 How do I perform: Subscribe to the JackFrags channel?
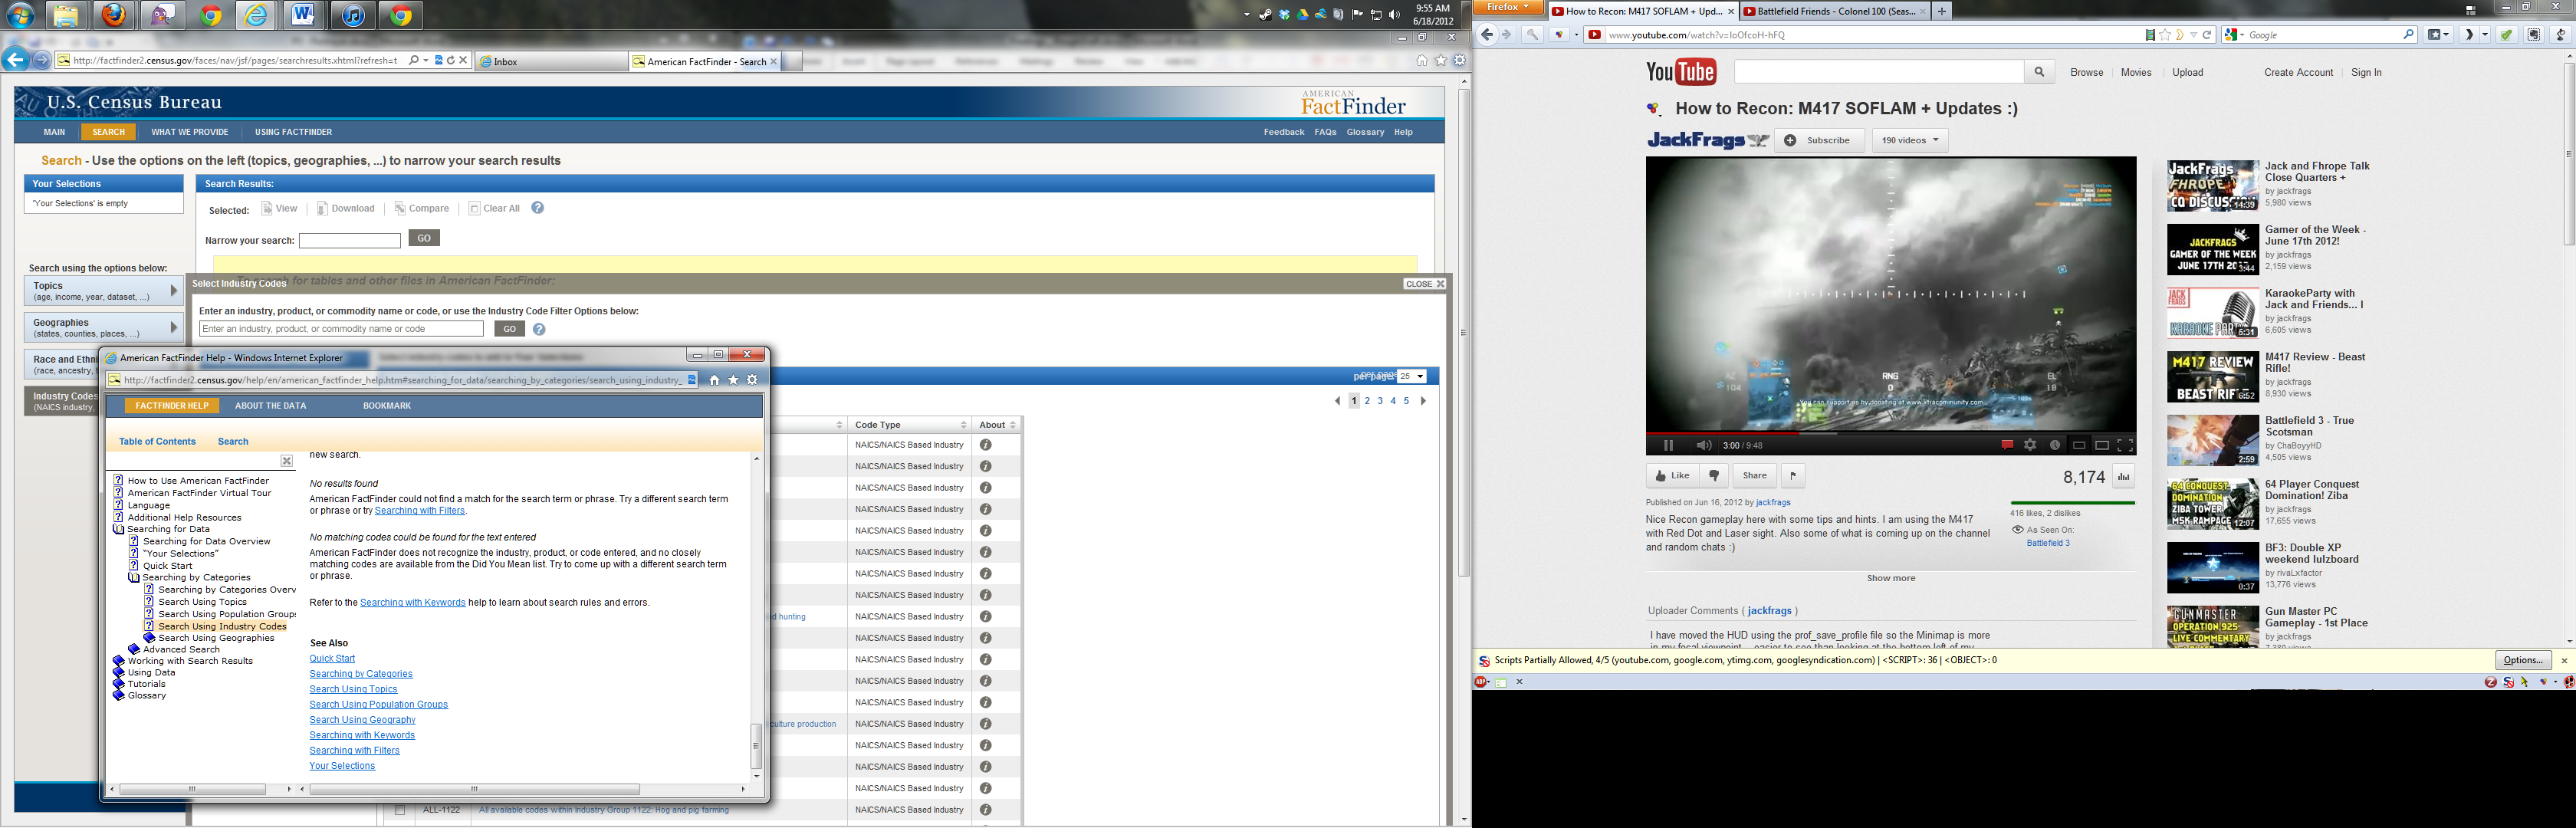pyautogui.click(x=1818, y=140)
